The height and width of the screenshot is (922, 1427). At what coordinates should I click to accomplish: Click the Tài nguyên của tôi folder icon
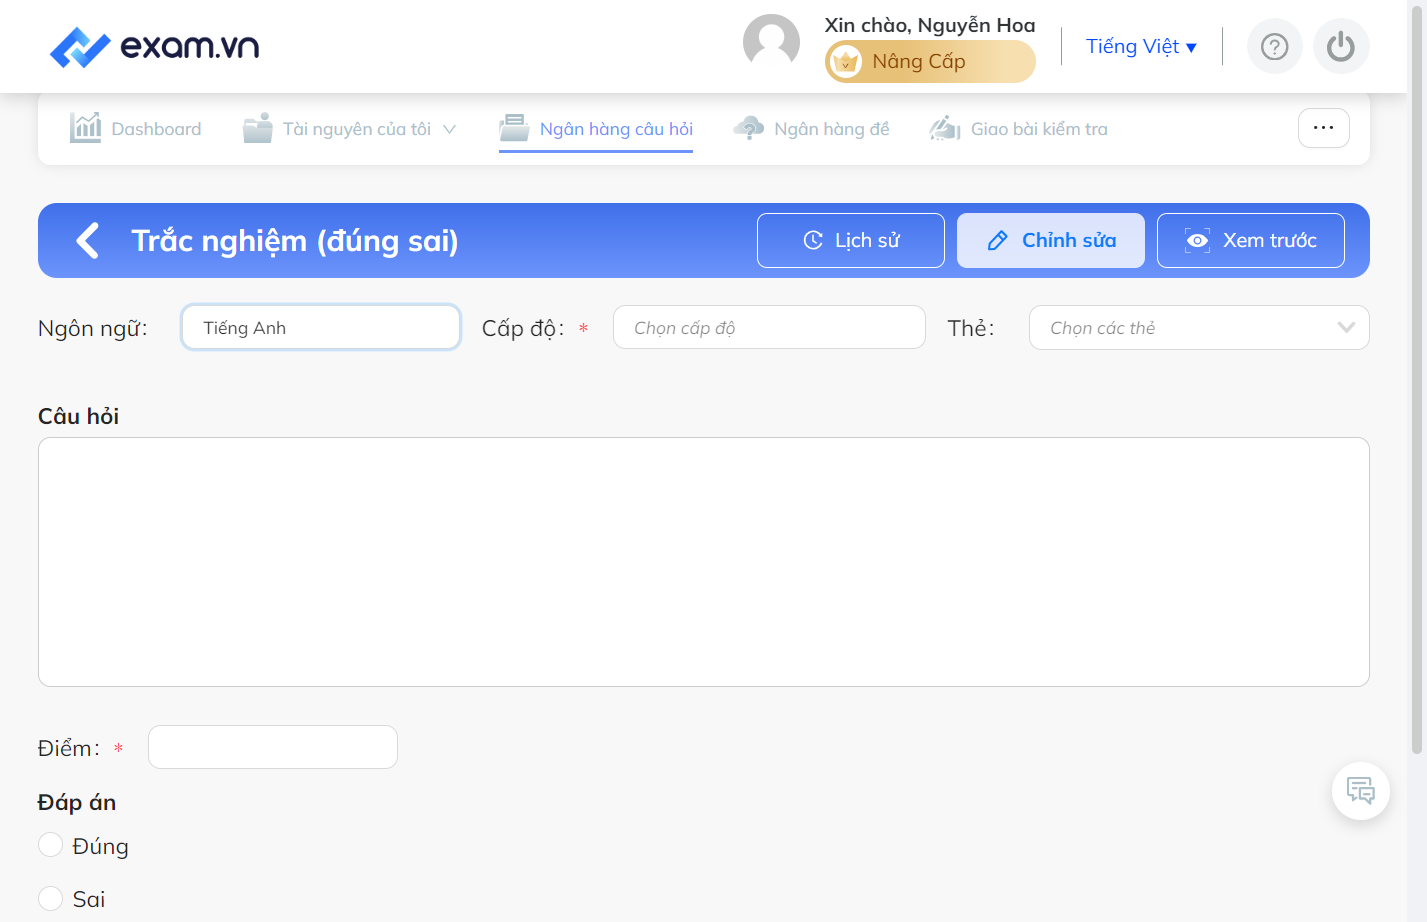pyautogui.click(x=258, y=128)
